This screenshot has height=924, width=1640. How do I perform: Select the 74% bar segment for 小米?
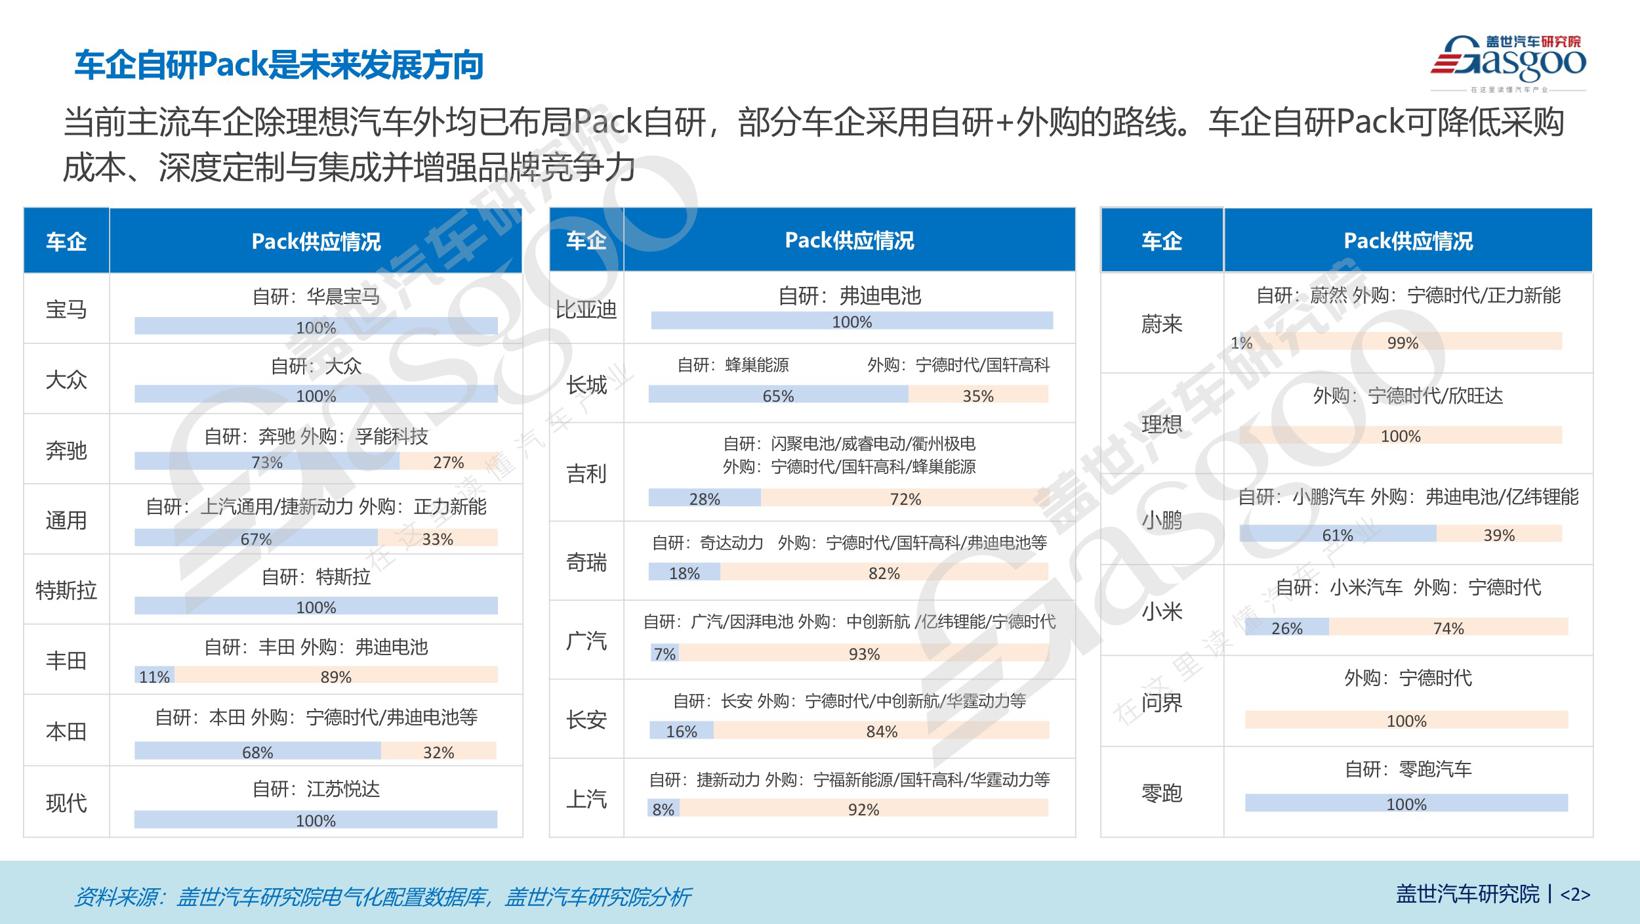(x=1448, y=627)
